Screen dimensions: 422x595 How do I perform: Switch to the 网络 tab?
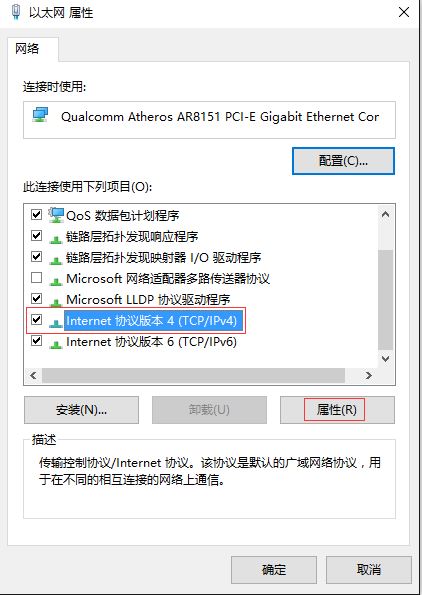[x=27, y=49]
